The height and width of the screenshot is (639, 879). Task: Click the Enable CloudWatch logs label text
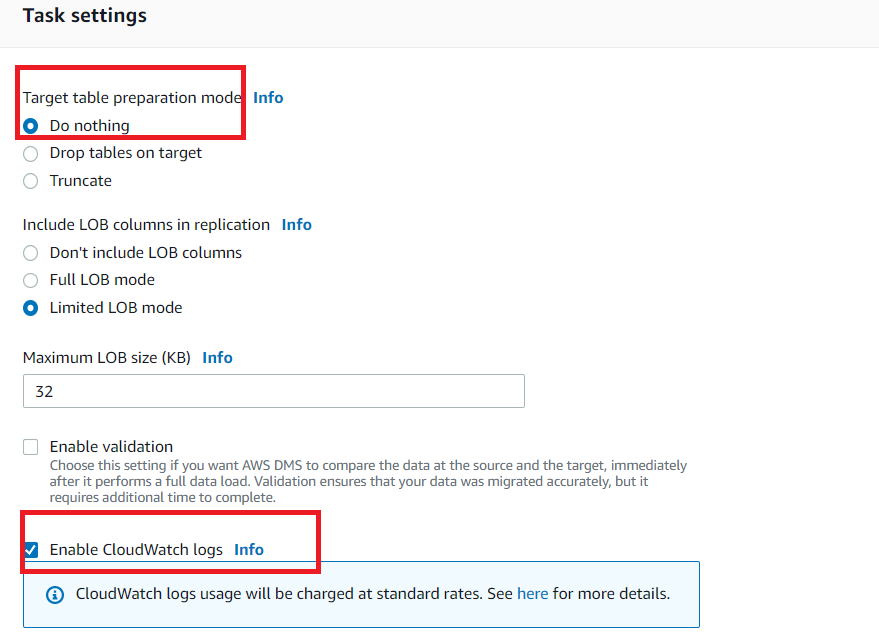point(136,550)
